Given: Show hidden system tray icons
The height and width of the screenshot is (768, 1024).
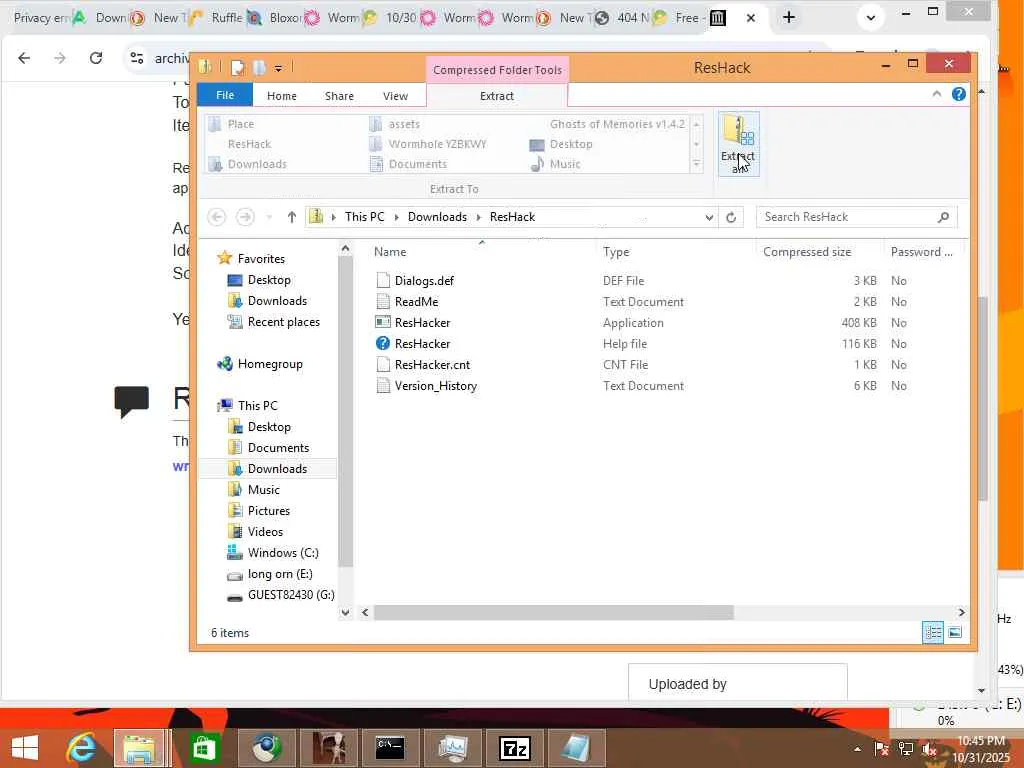Looking at the screenshot, I should pyautogui.click(x=857, y=749).
